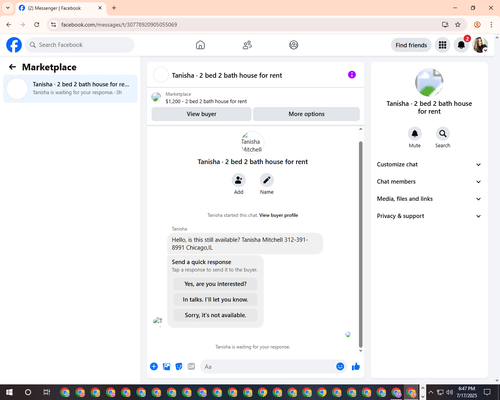This screenshot has height=400, width=500.
Task: Send quick response 'In talks. I'll let you know.'
Action: pyautogui.click(x=215, y=300)
